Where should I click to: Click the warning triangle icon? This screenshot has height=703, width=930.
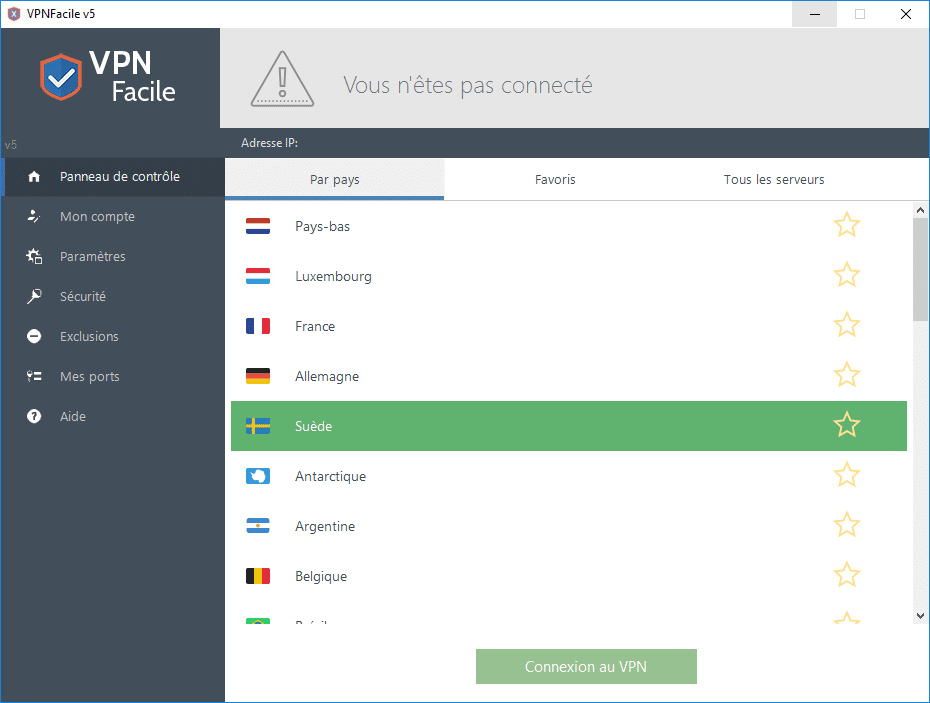[282, 78]
